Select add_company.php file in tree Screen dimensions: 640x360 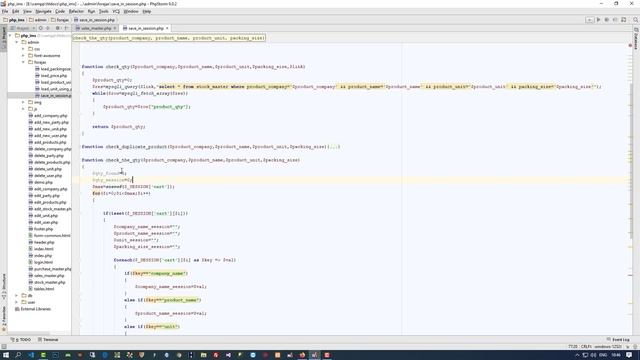point(48,116)
